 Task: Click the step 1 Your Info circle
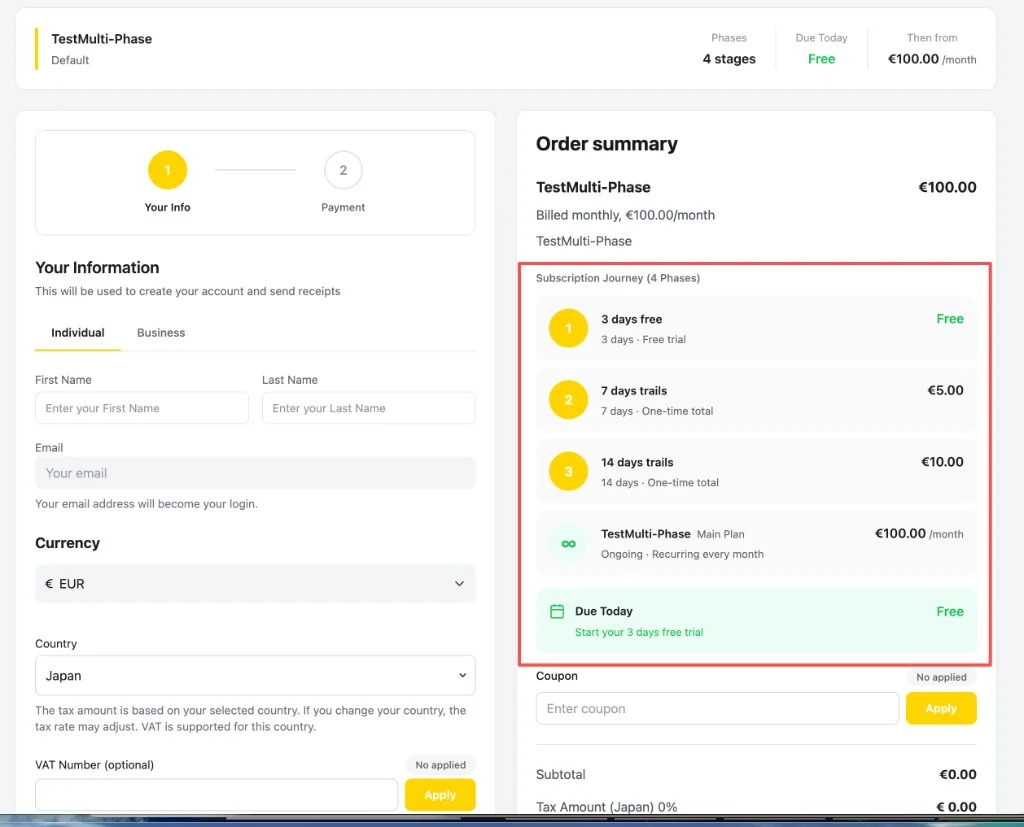point(167,170)
